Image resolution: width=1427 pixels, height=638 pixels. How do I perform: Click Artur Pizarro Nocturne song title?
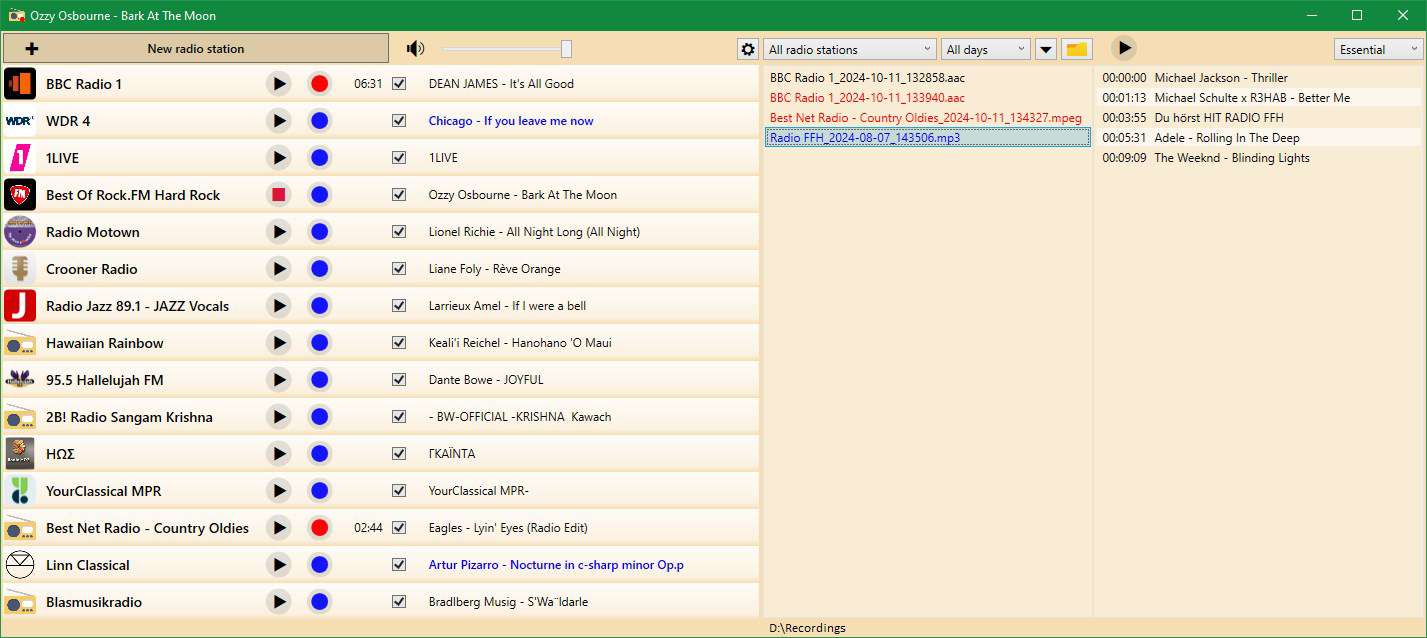[x=556, y=565]
